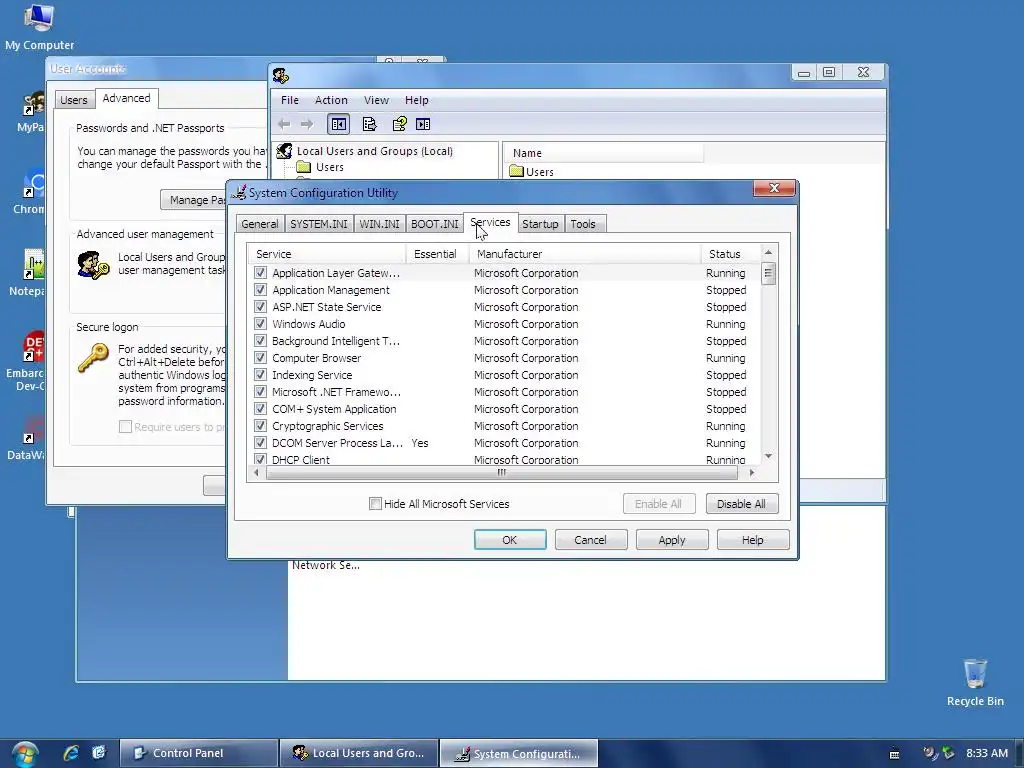Open the Notepad desktop shortcut
The width and height of the screenshot is (1024, 768).
click(x=27, y=273)
